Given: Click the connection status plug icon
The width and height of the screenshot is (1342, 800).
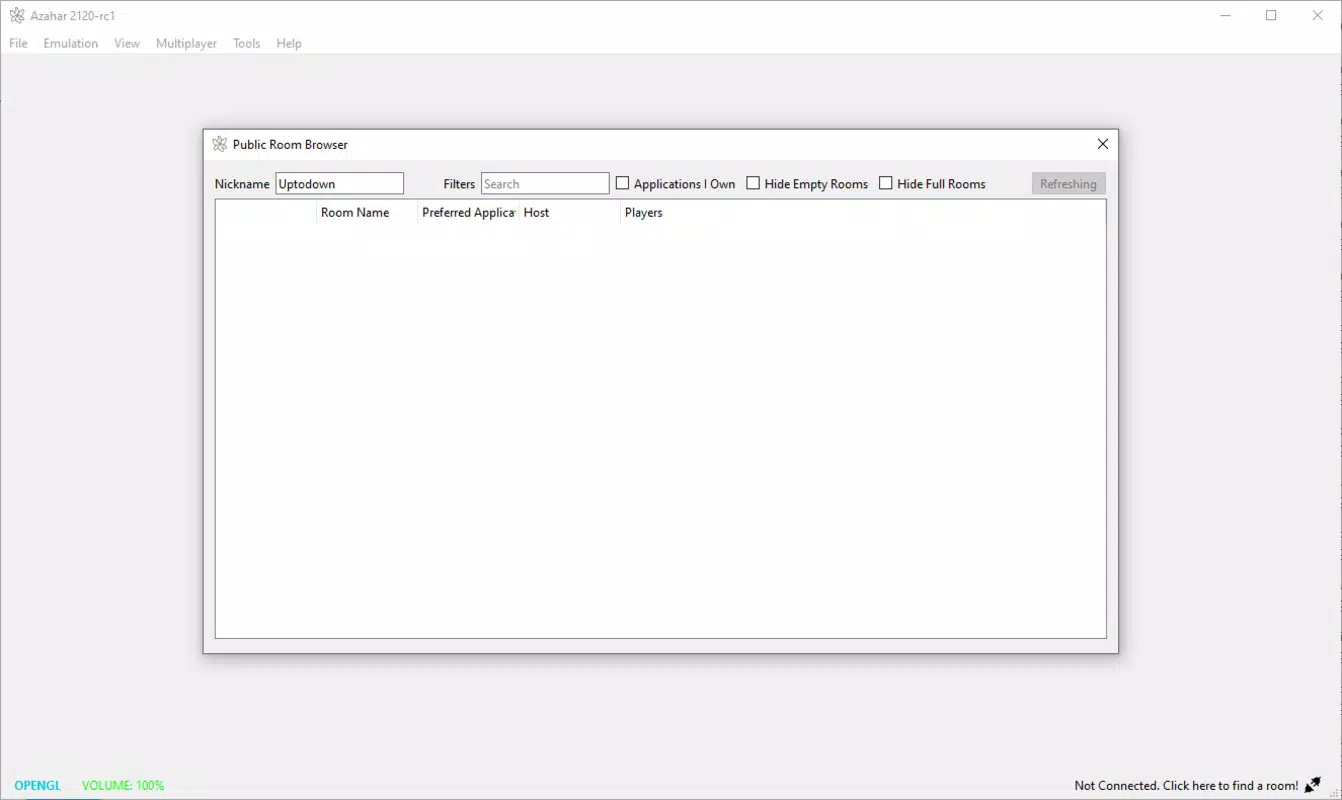Looking at the screenshot, I should pos(1313,785).
